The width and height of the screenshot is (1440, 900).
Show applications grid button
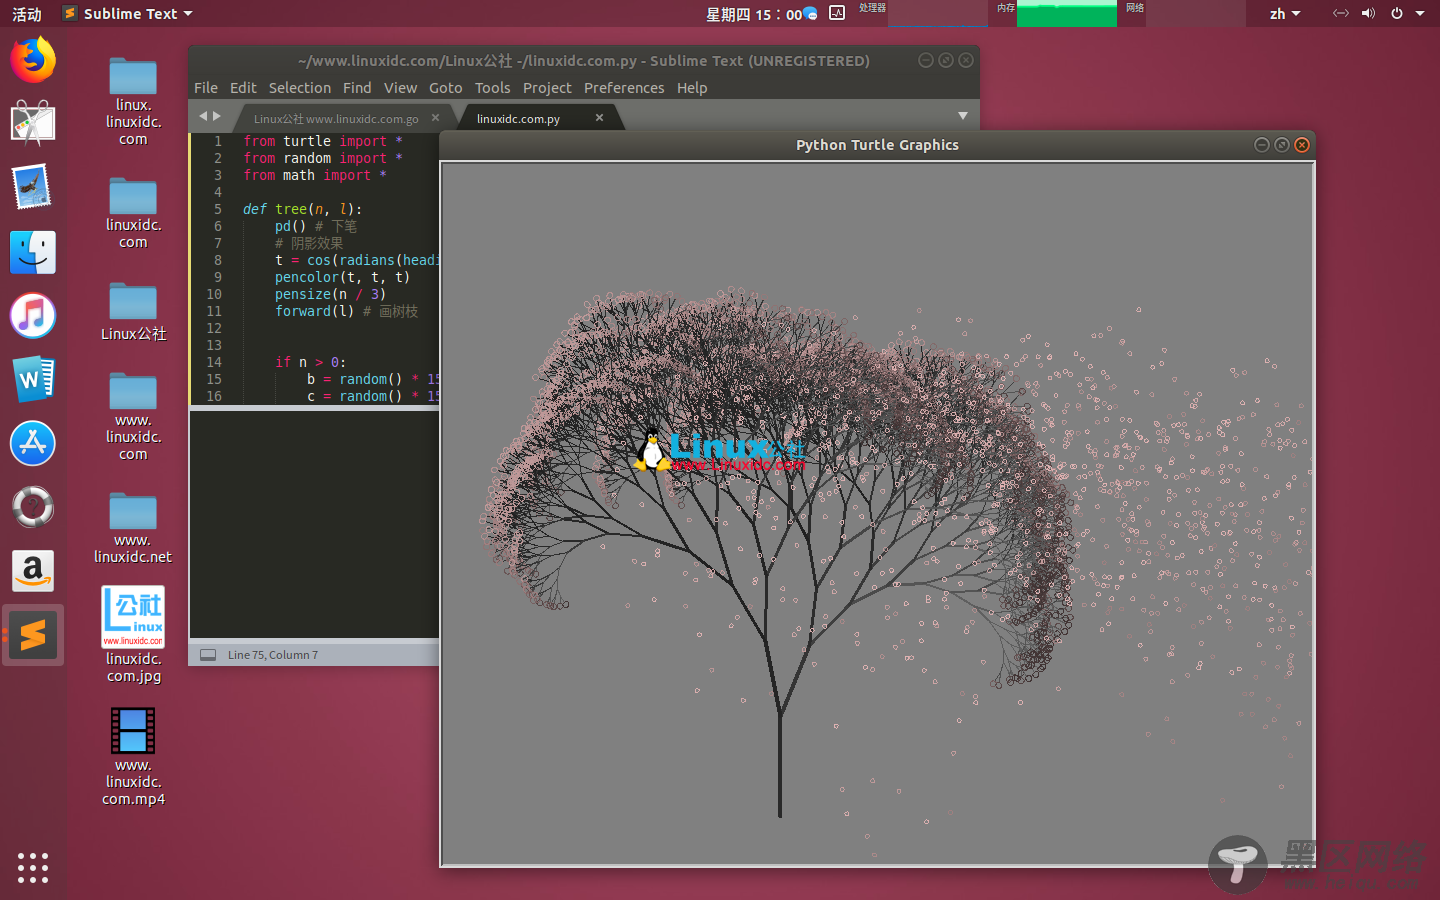pyautogui.click(x=33, y=867)
